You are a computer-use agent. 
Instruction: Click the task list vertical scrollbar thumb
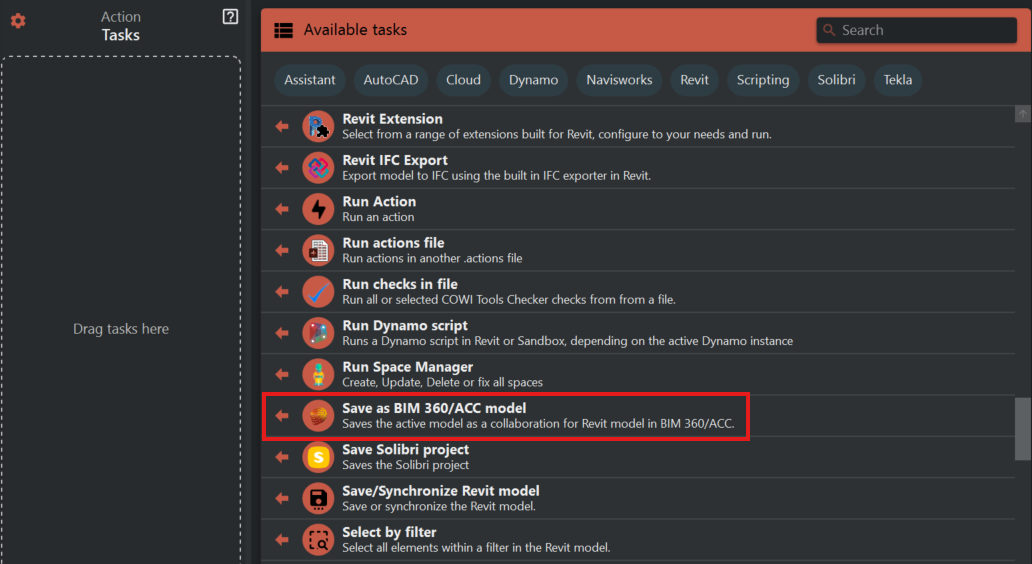pos(1022,428)
